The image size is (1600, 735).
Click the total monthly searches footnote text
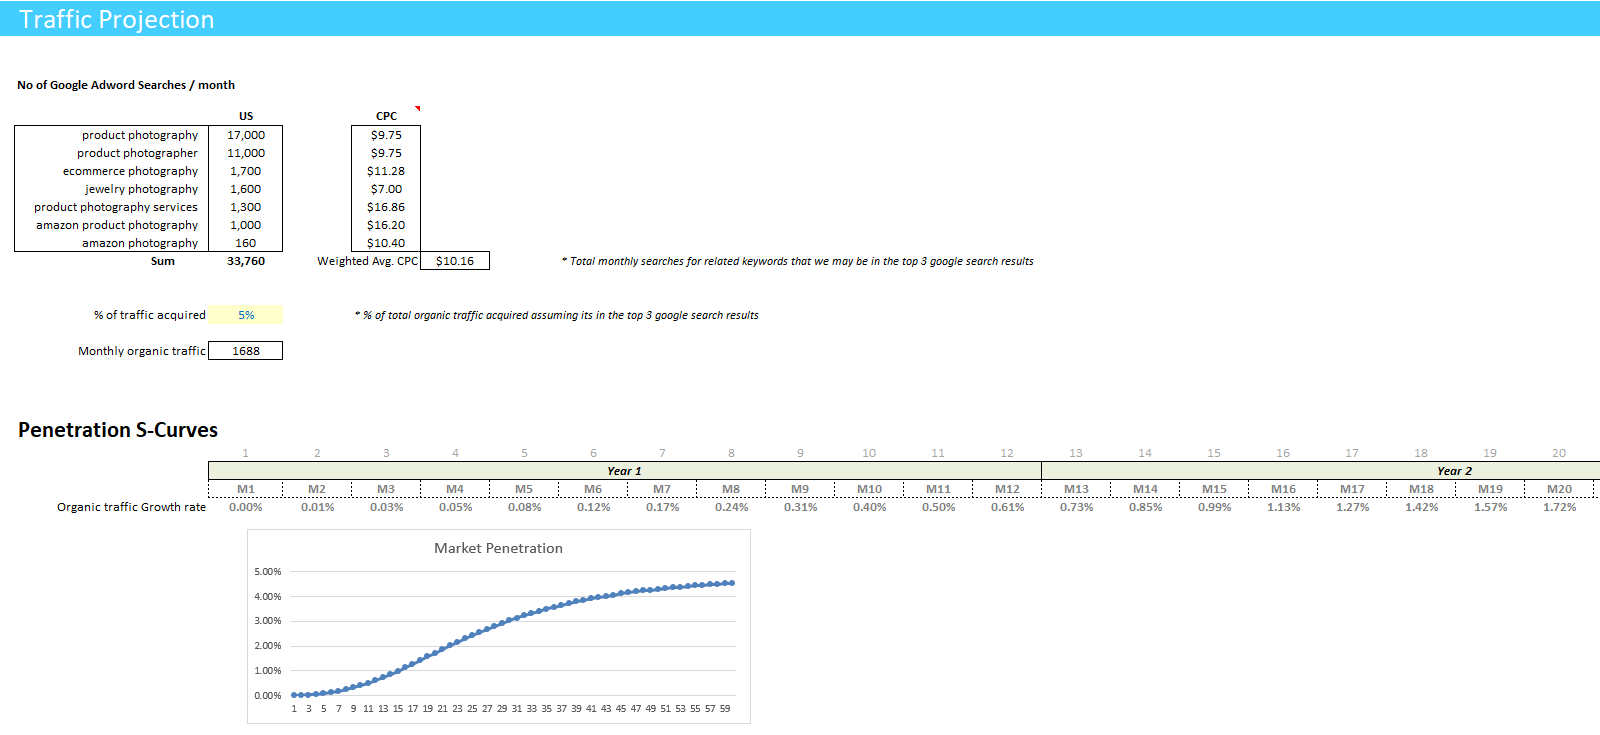point(798,261)
